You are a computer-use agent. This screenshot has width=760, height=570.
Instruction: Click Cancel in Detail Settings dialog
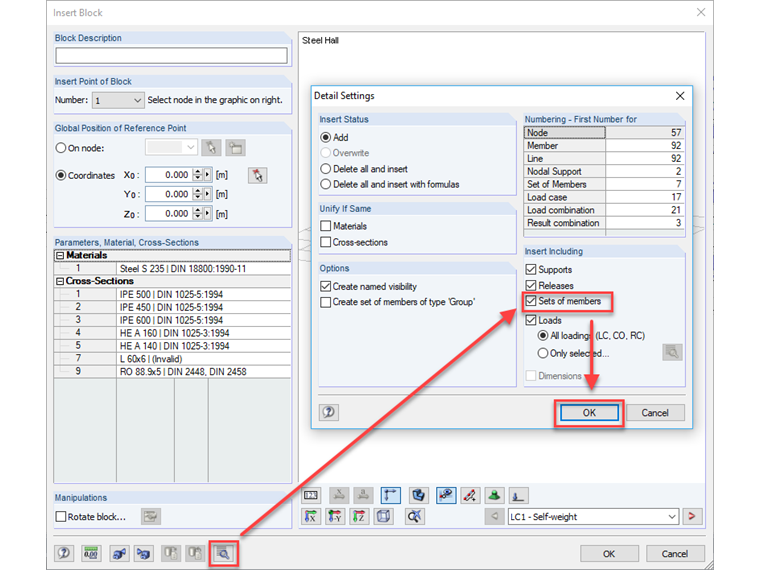tap(655, 412)
